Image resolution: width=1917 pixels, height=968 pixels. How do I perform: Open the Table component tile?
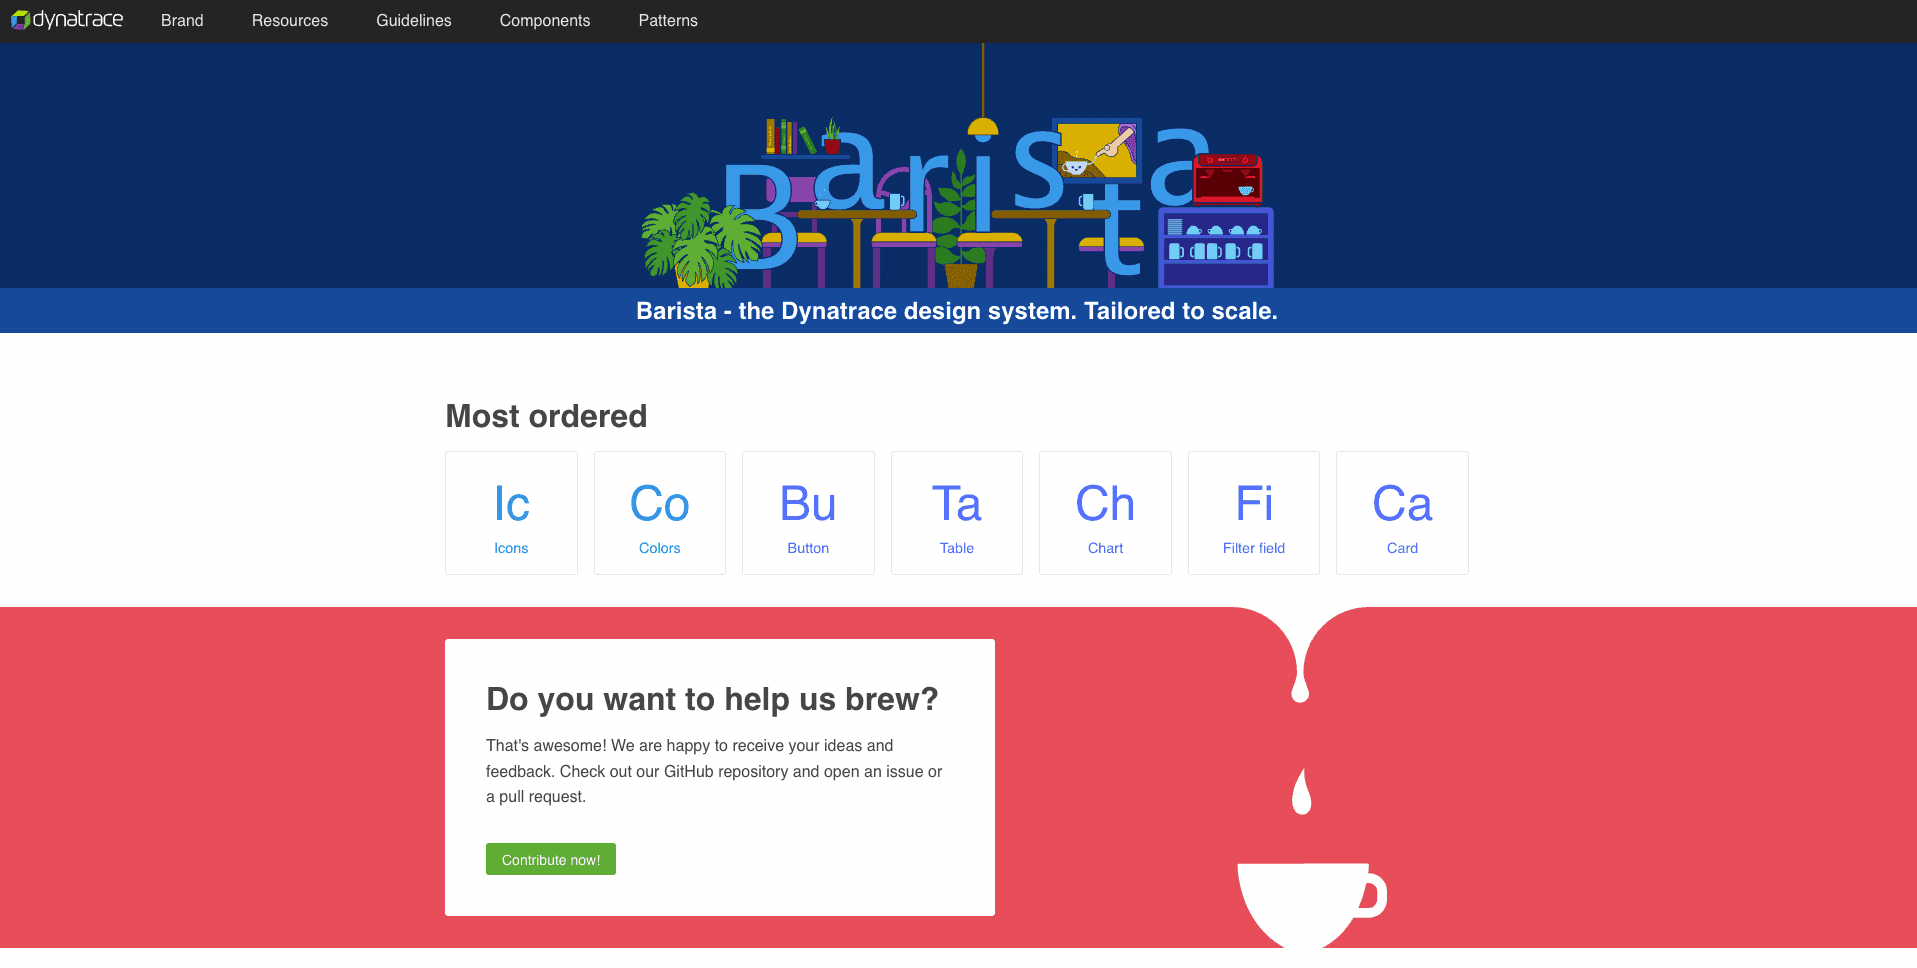[x=957, y=513]
